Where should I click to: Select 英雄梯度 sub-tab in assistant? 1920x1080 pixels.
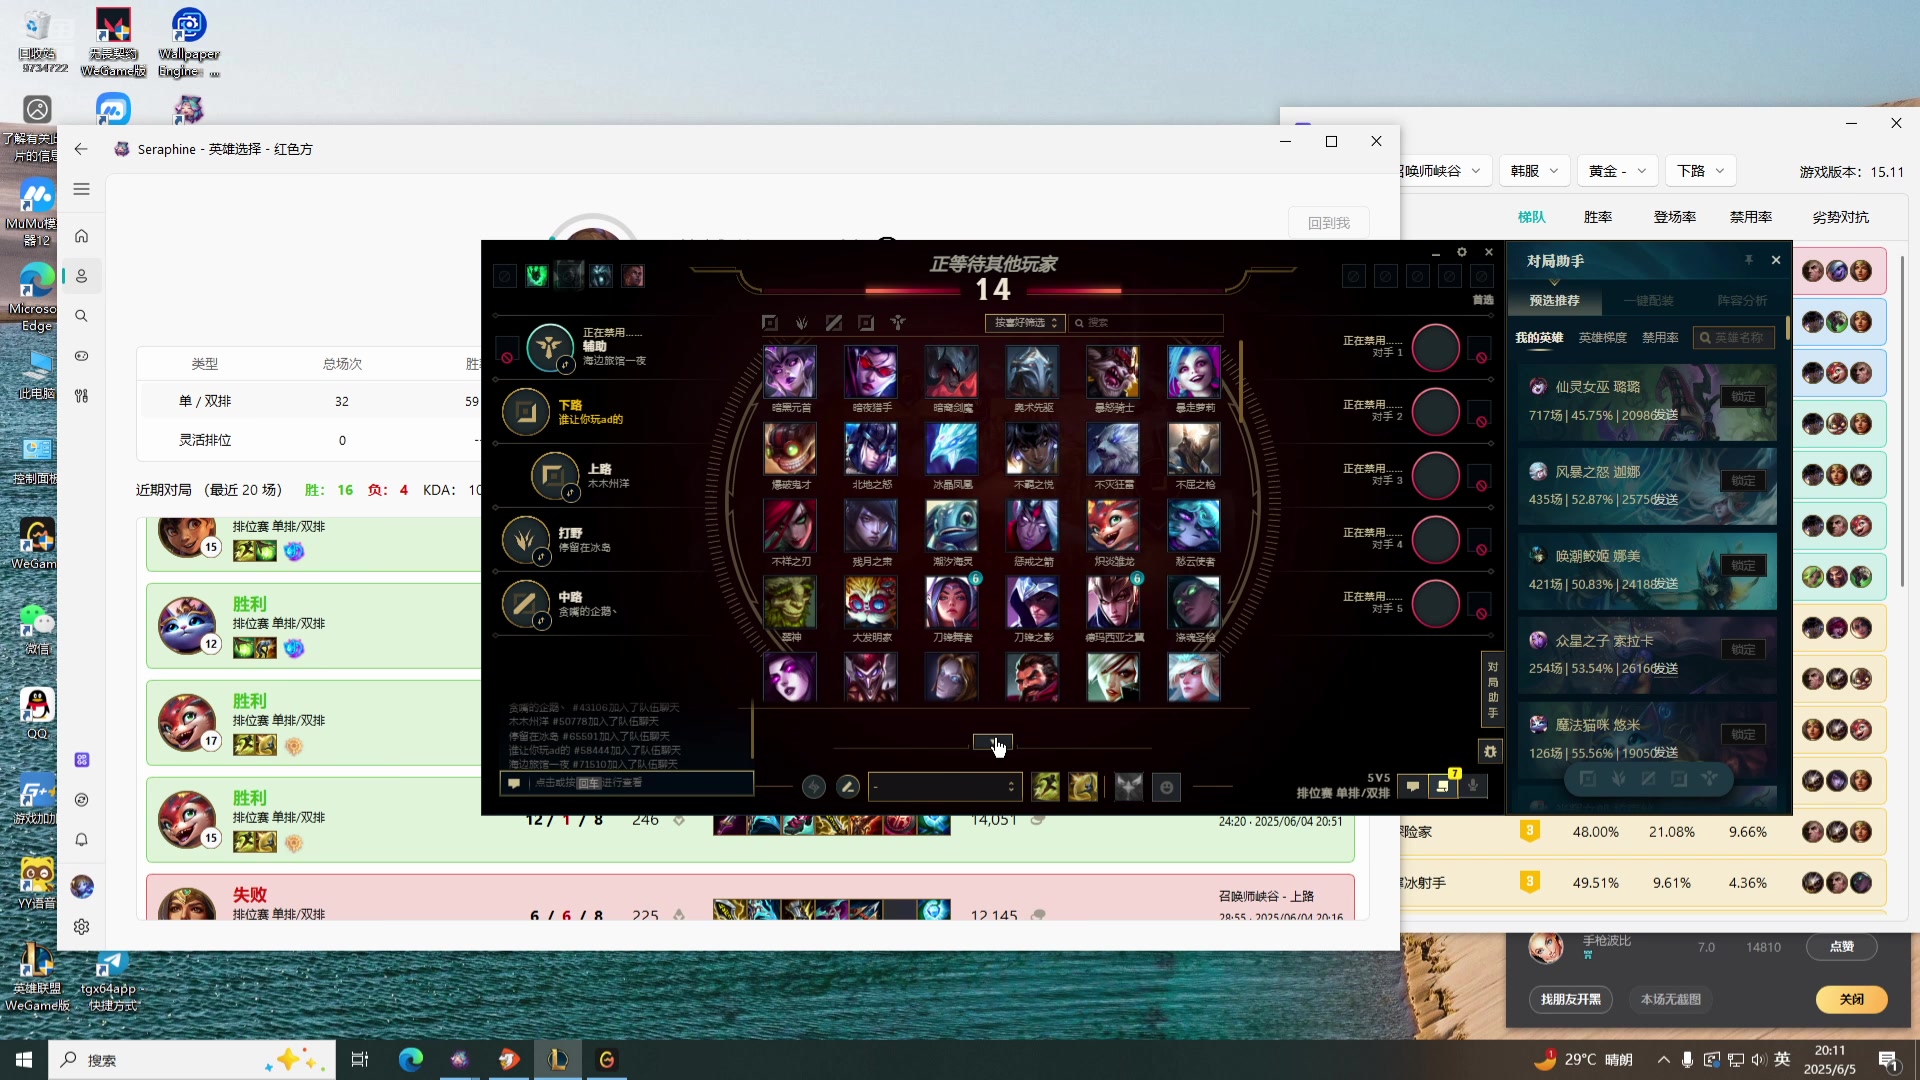pyautogui.click(x=1602, y=338)
